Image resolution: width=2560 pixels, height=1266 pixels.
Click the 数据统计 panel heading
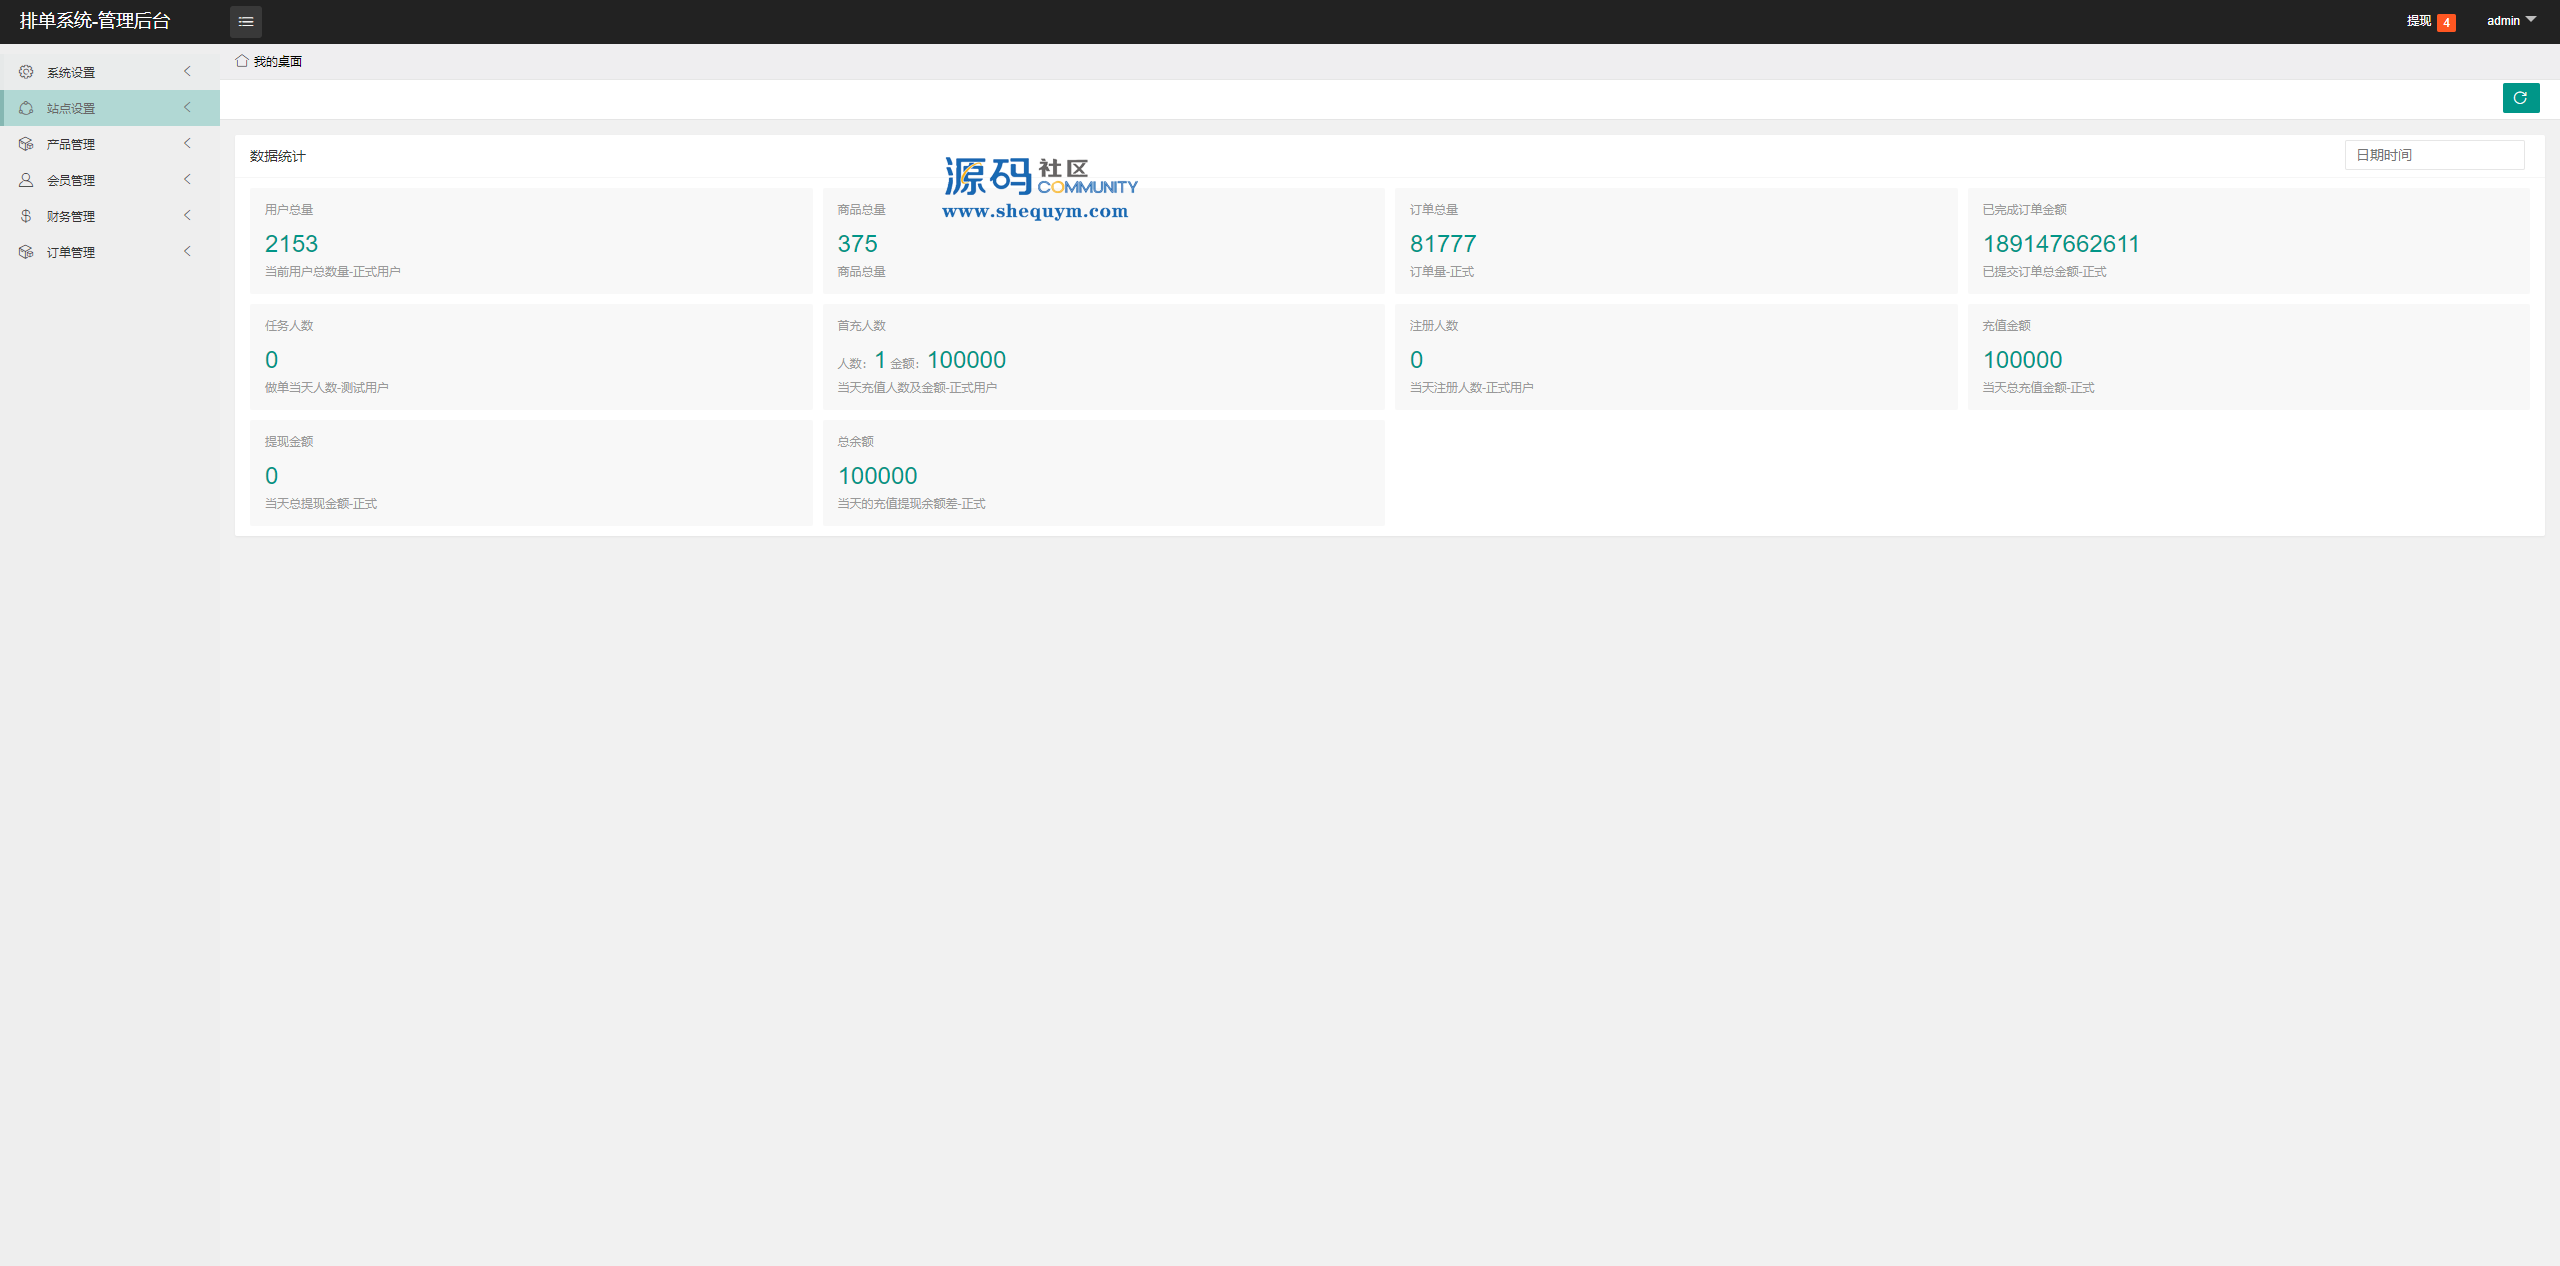tap(277, 157)
